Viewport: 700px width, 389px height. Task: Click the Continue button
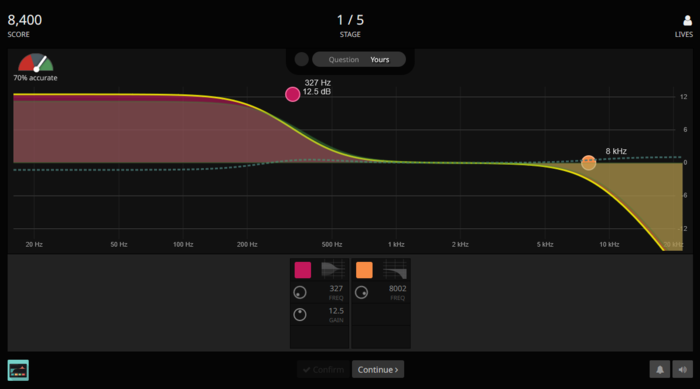tap(378, 369)
